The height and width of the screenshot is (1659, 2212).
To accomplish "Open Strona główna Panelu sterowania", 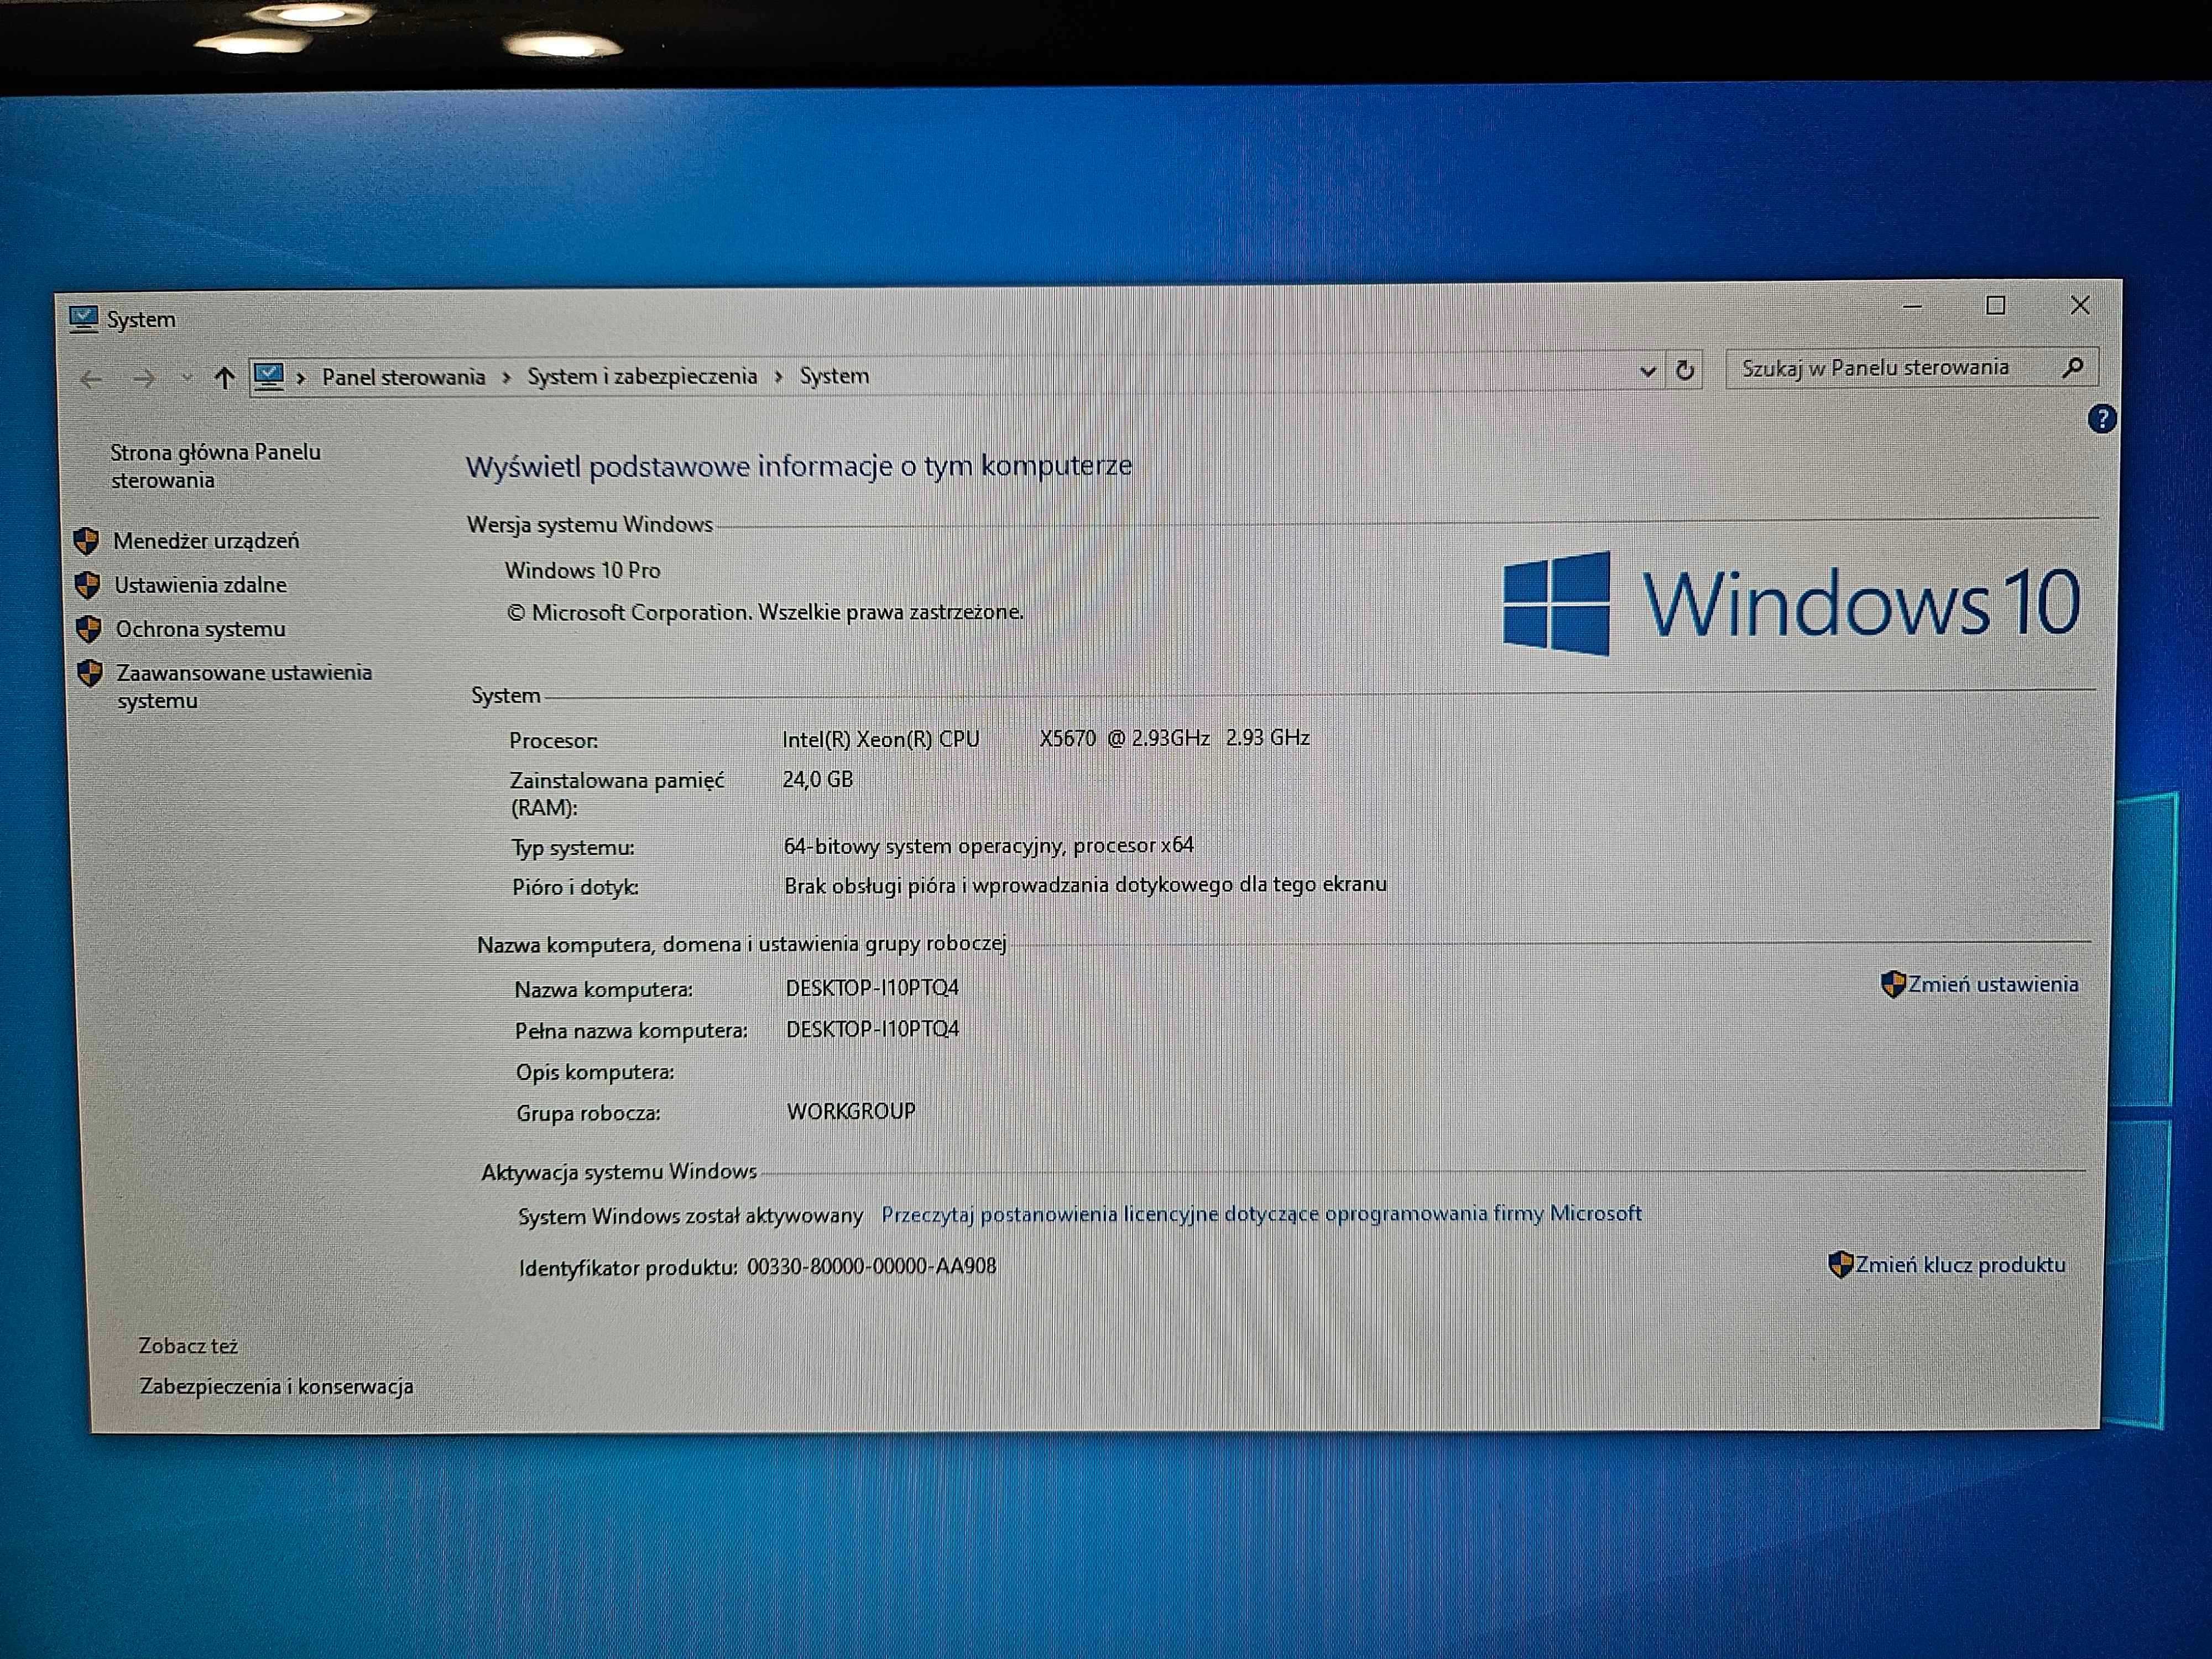I will click(x=215, y=466).
